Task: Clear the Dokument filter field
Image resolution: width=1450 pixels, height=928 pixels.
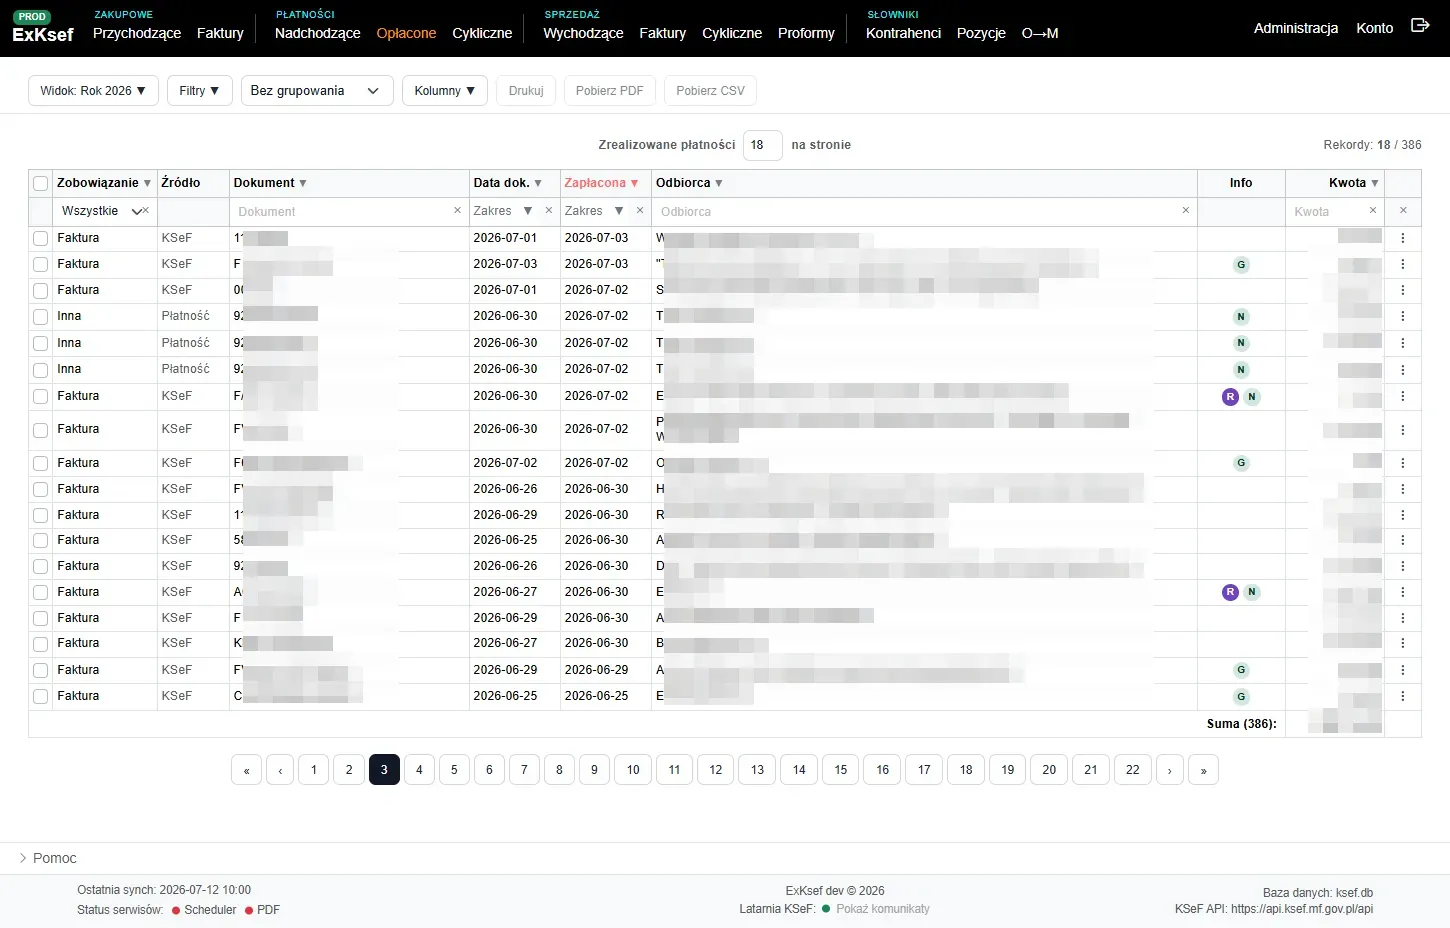Action: 457,211
